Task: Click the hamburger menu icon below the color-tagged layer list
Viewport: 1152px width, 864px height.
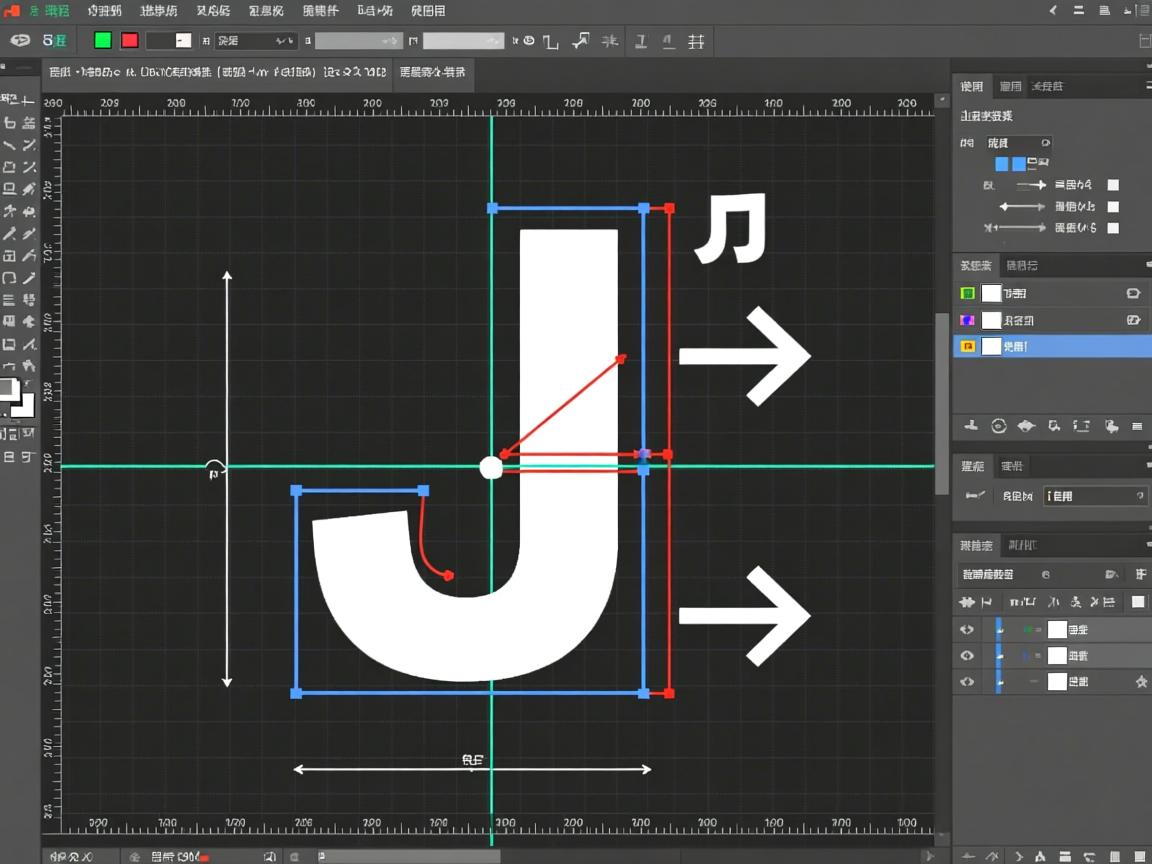Action: pyautogui.click(x=1137, y=426)
